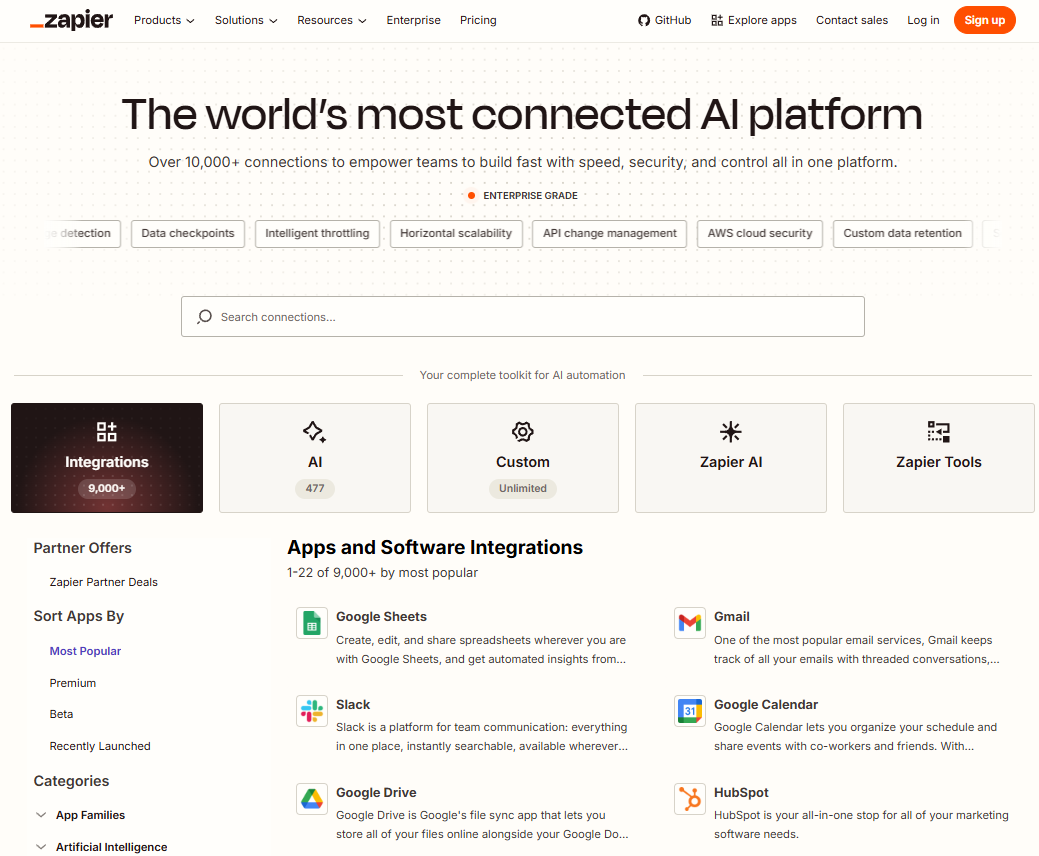Go to the Enterprise page
The height and width of the screenshot is (856, 1039).
[x=413, y=21]
